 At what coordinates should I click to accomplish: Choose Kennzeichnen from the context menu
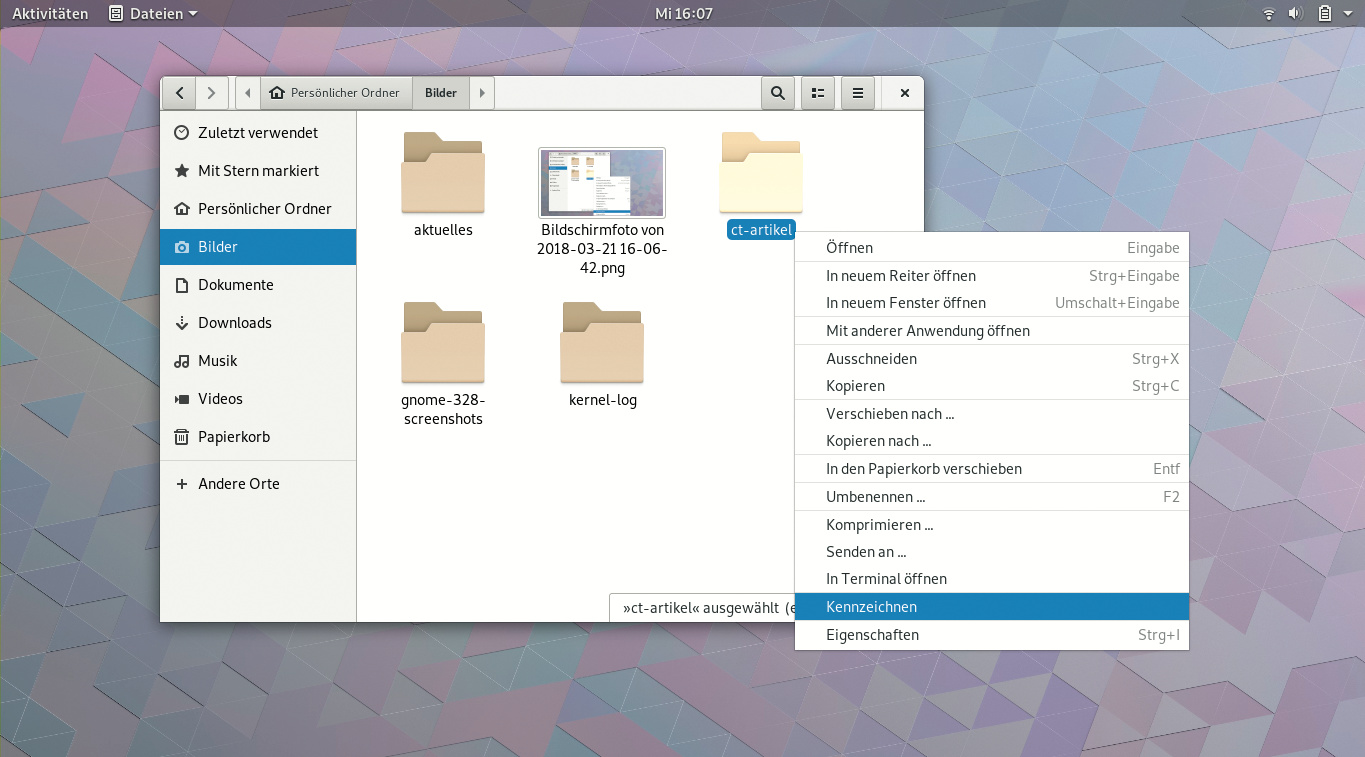pos(871,607)
